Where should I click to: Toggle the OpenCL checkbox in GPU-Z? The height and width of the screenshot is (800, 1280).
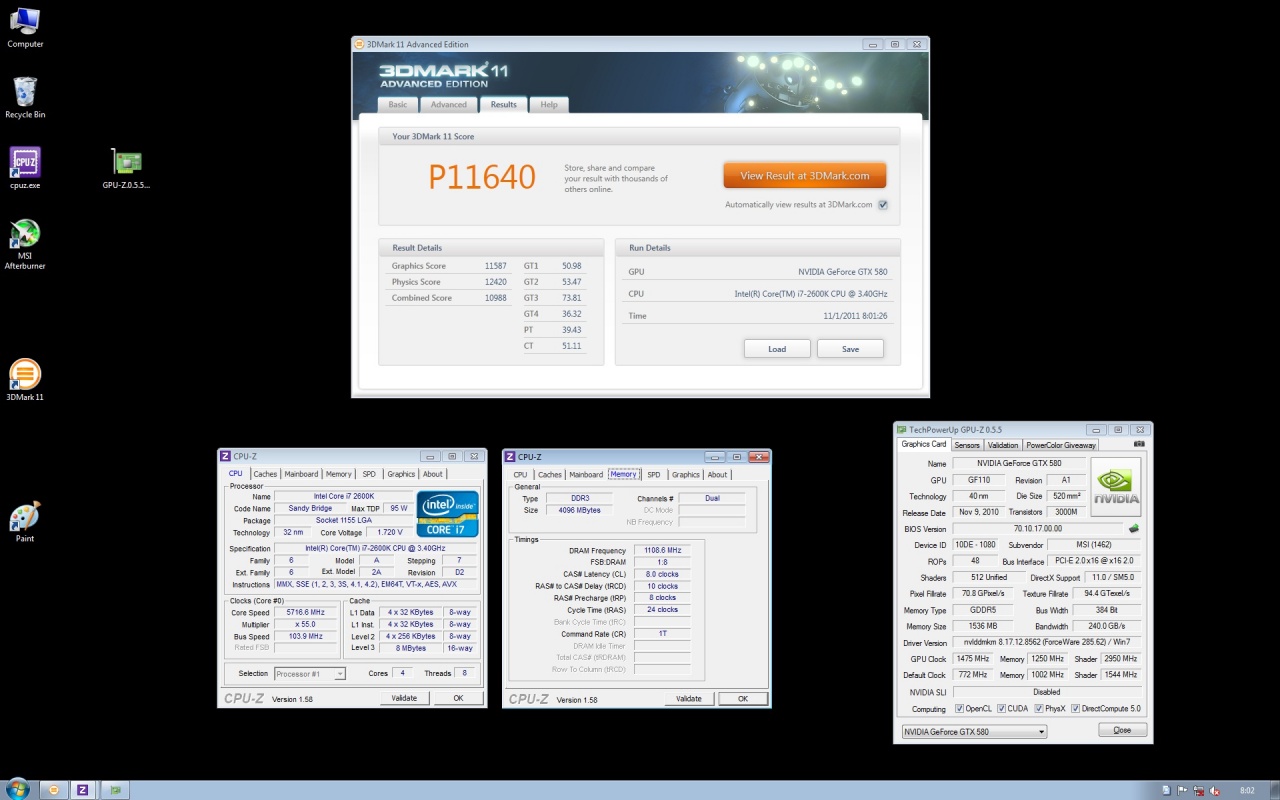[959, 709]
